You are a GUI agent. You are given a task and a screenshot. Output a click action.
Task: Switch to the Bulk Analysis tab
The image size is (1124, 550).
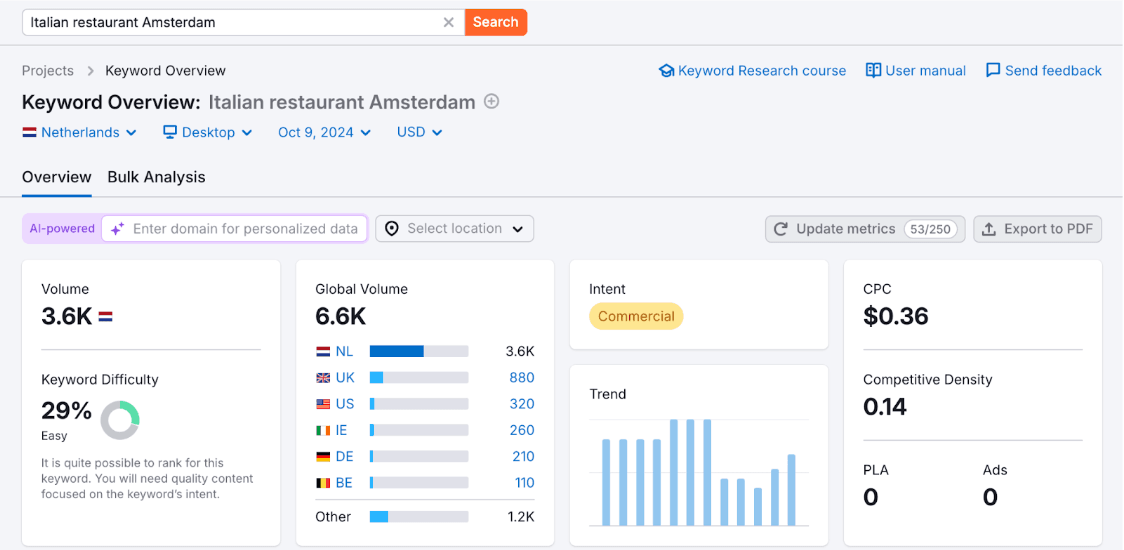156,177
